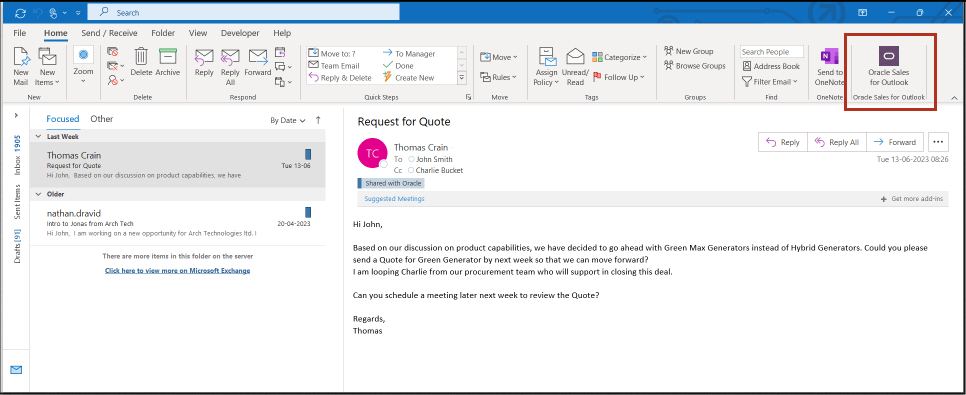The width and height of the screenshot is (966, 395).
Task: Open Sent Items folder in sidebar
Action: [x=17, y=203]
